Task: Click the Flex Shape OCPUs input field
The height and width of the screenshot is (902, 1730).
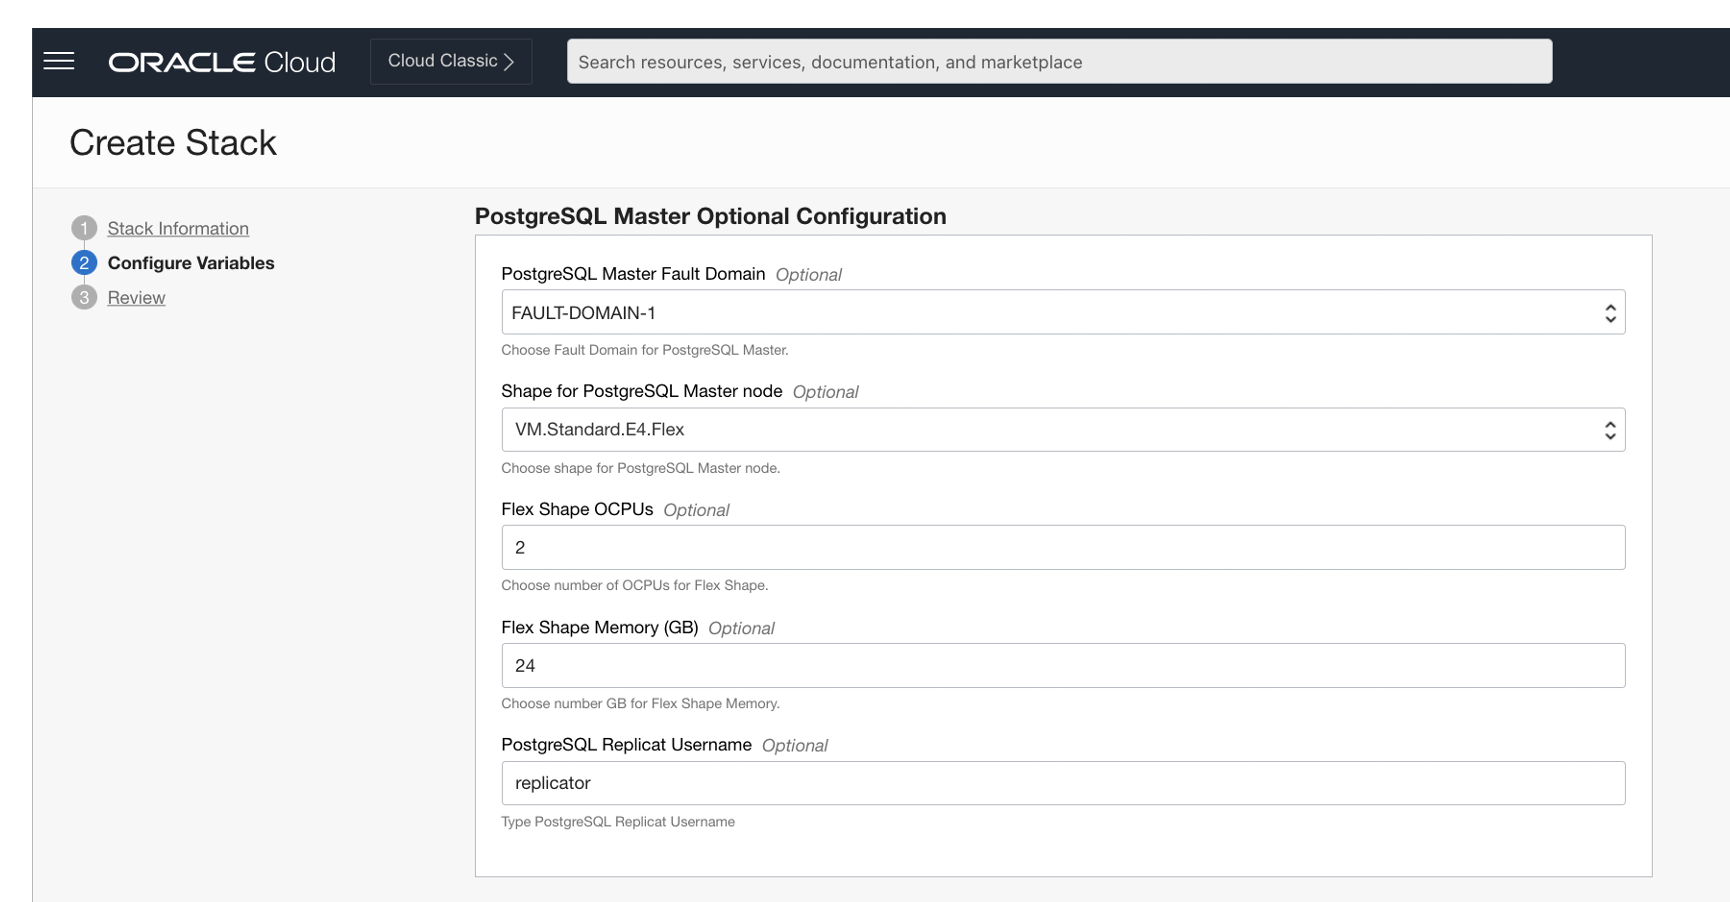Action: (1063, 547)
